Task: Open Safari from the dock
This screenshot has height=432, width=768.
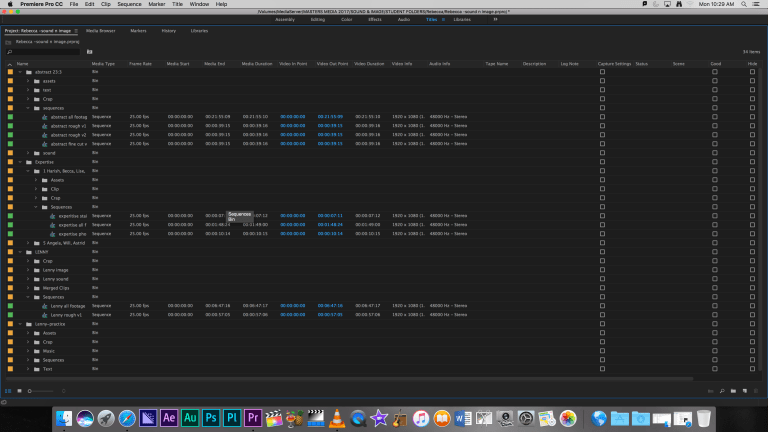Action: click(127, 417)
